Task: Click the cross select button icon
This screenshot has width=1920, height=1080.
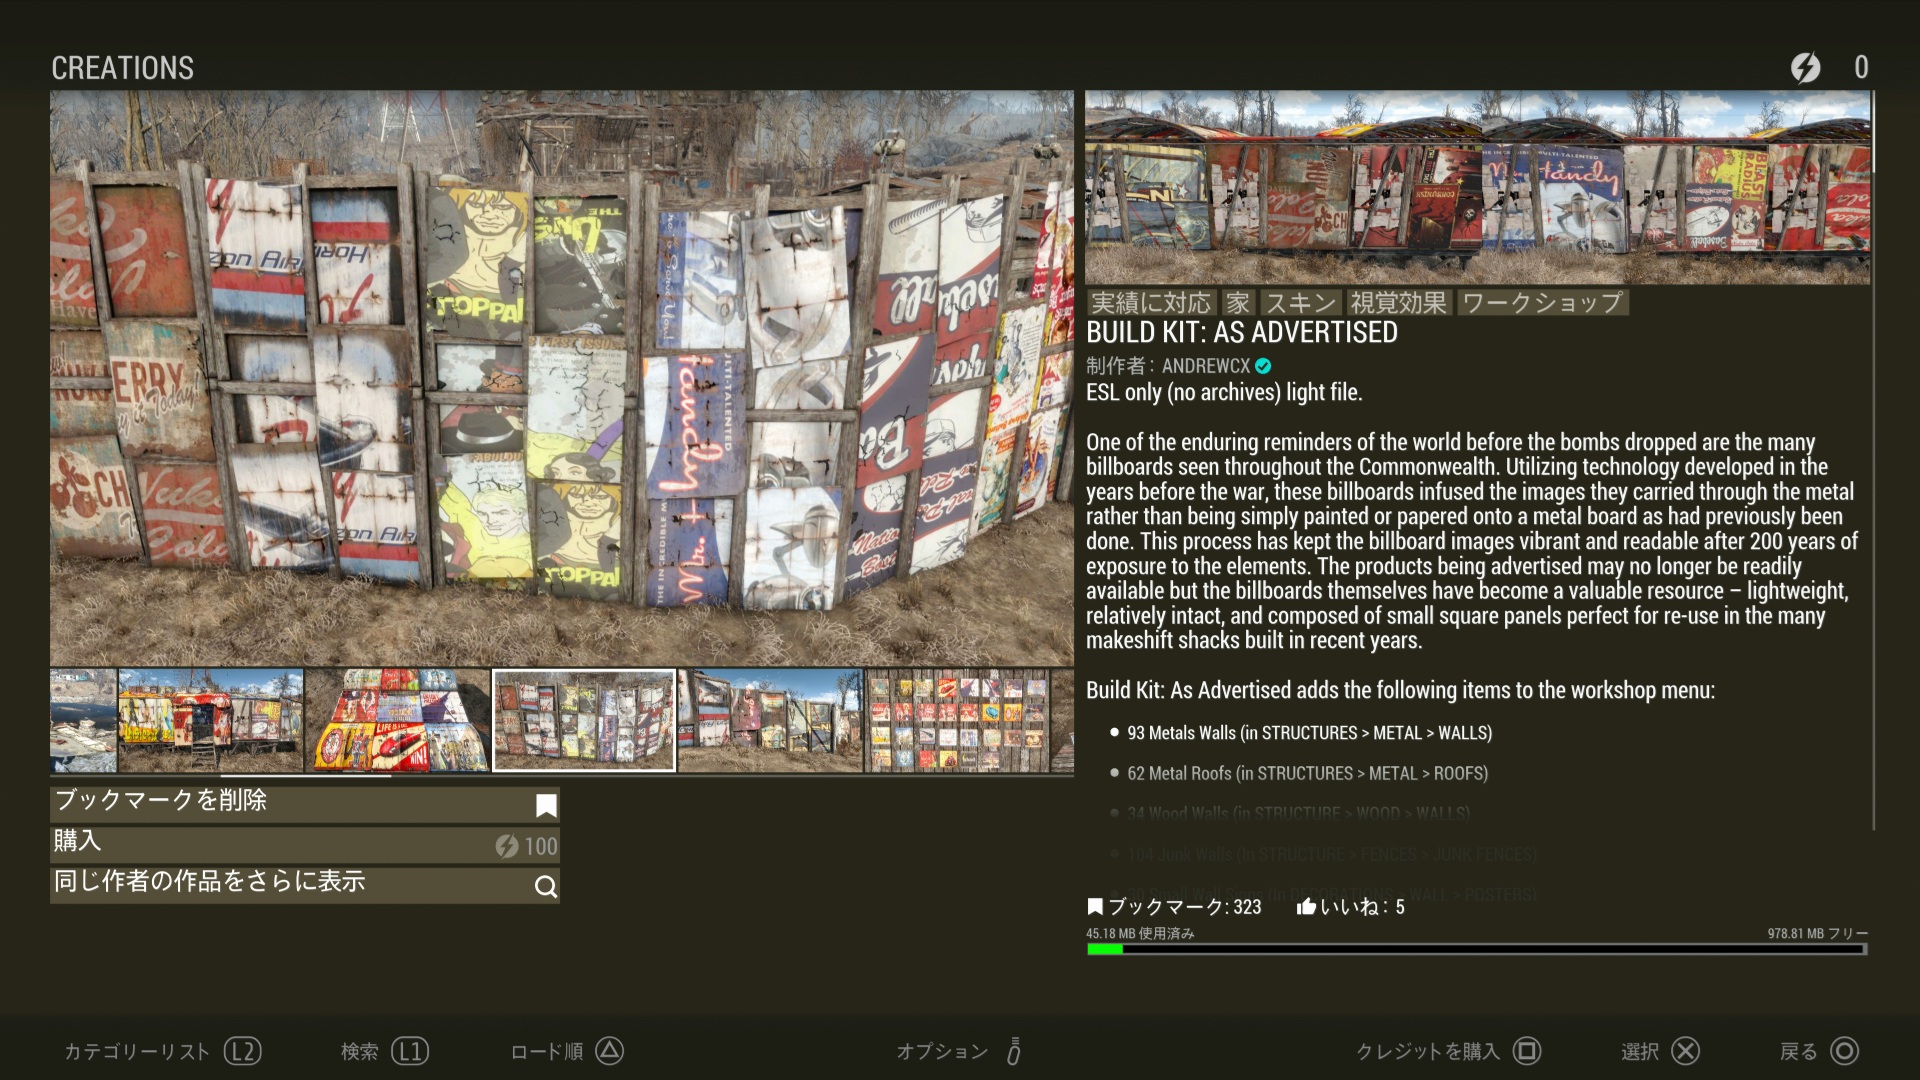Action: tap(1685, 1051)
